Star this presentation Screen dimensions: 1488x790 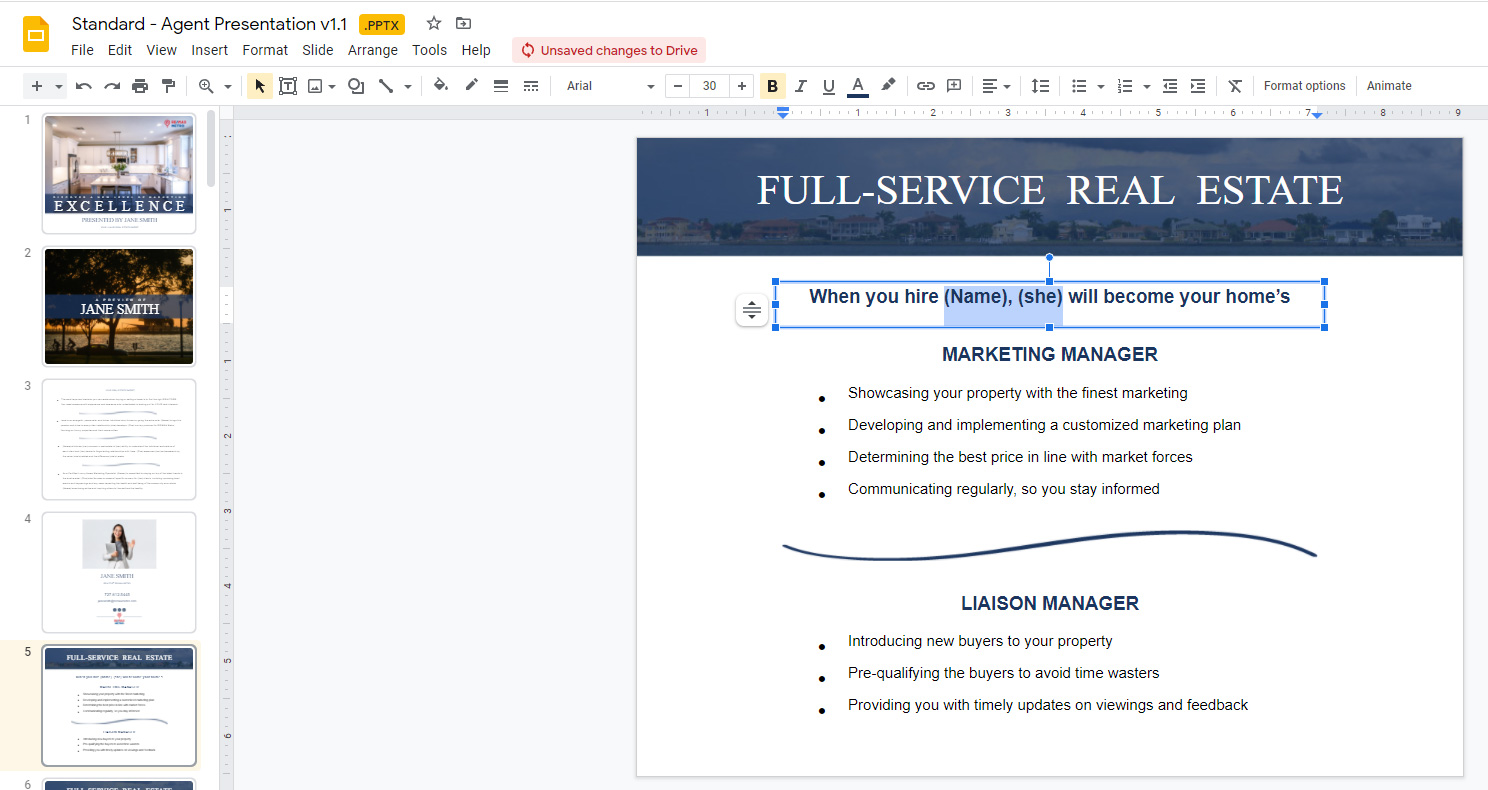pyautogui.click(x=434, y=23)
